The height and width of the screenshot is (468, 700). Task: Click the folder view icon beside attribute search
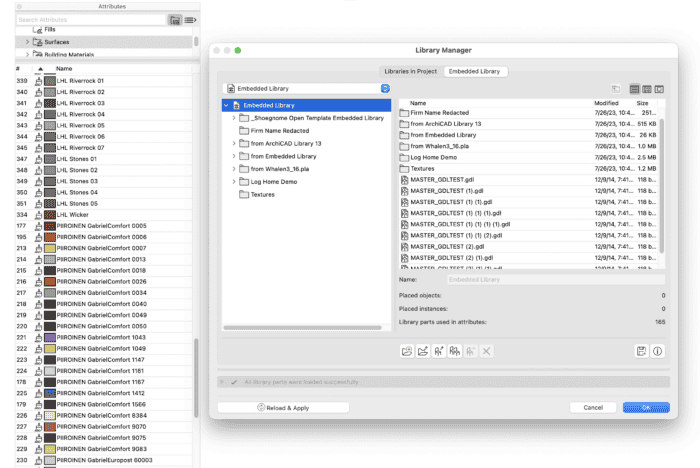[x=175, y=19]
